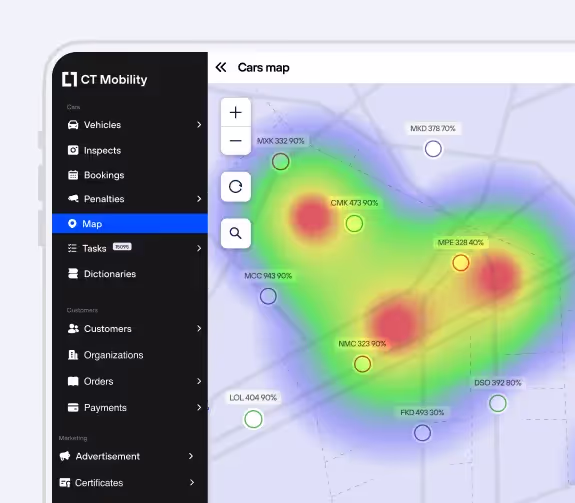Go to the Organizations page
This screenshot has width=575, height=503.
pyautogui.click(x=130, y=355)
